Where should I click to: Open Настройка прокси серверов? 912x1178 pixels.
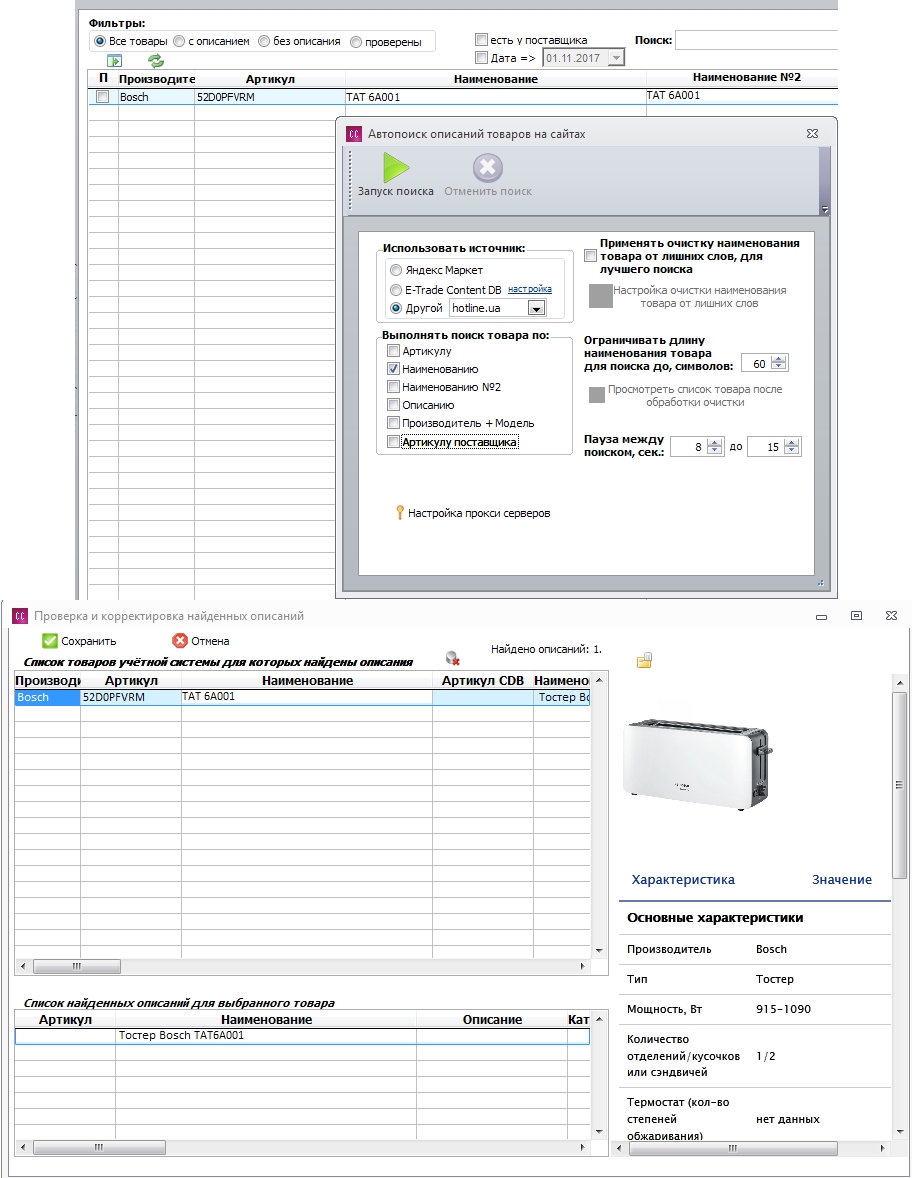[479, 513]
